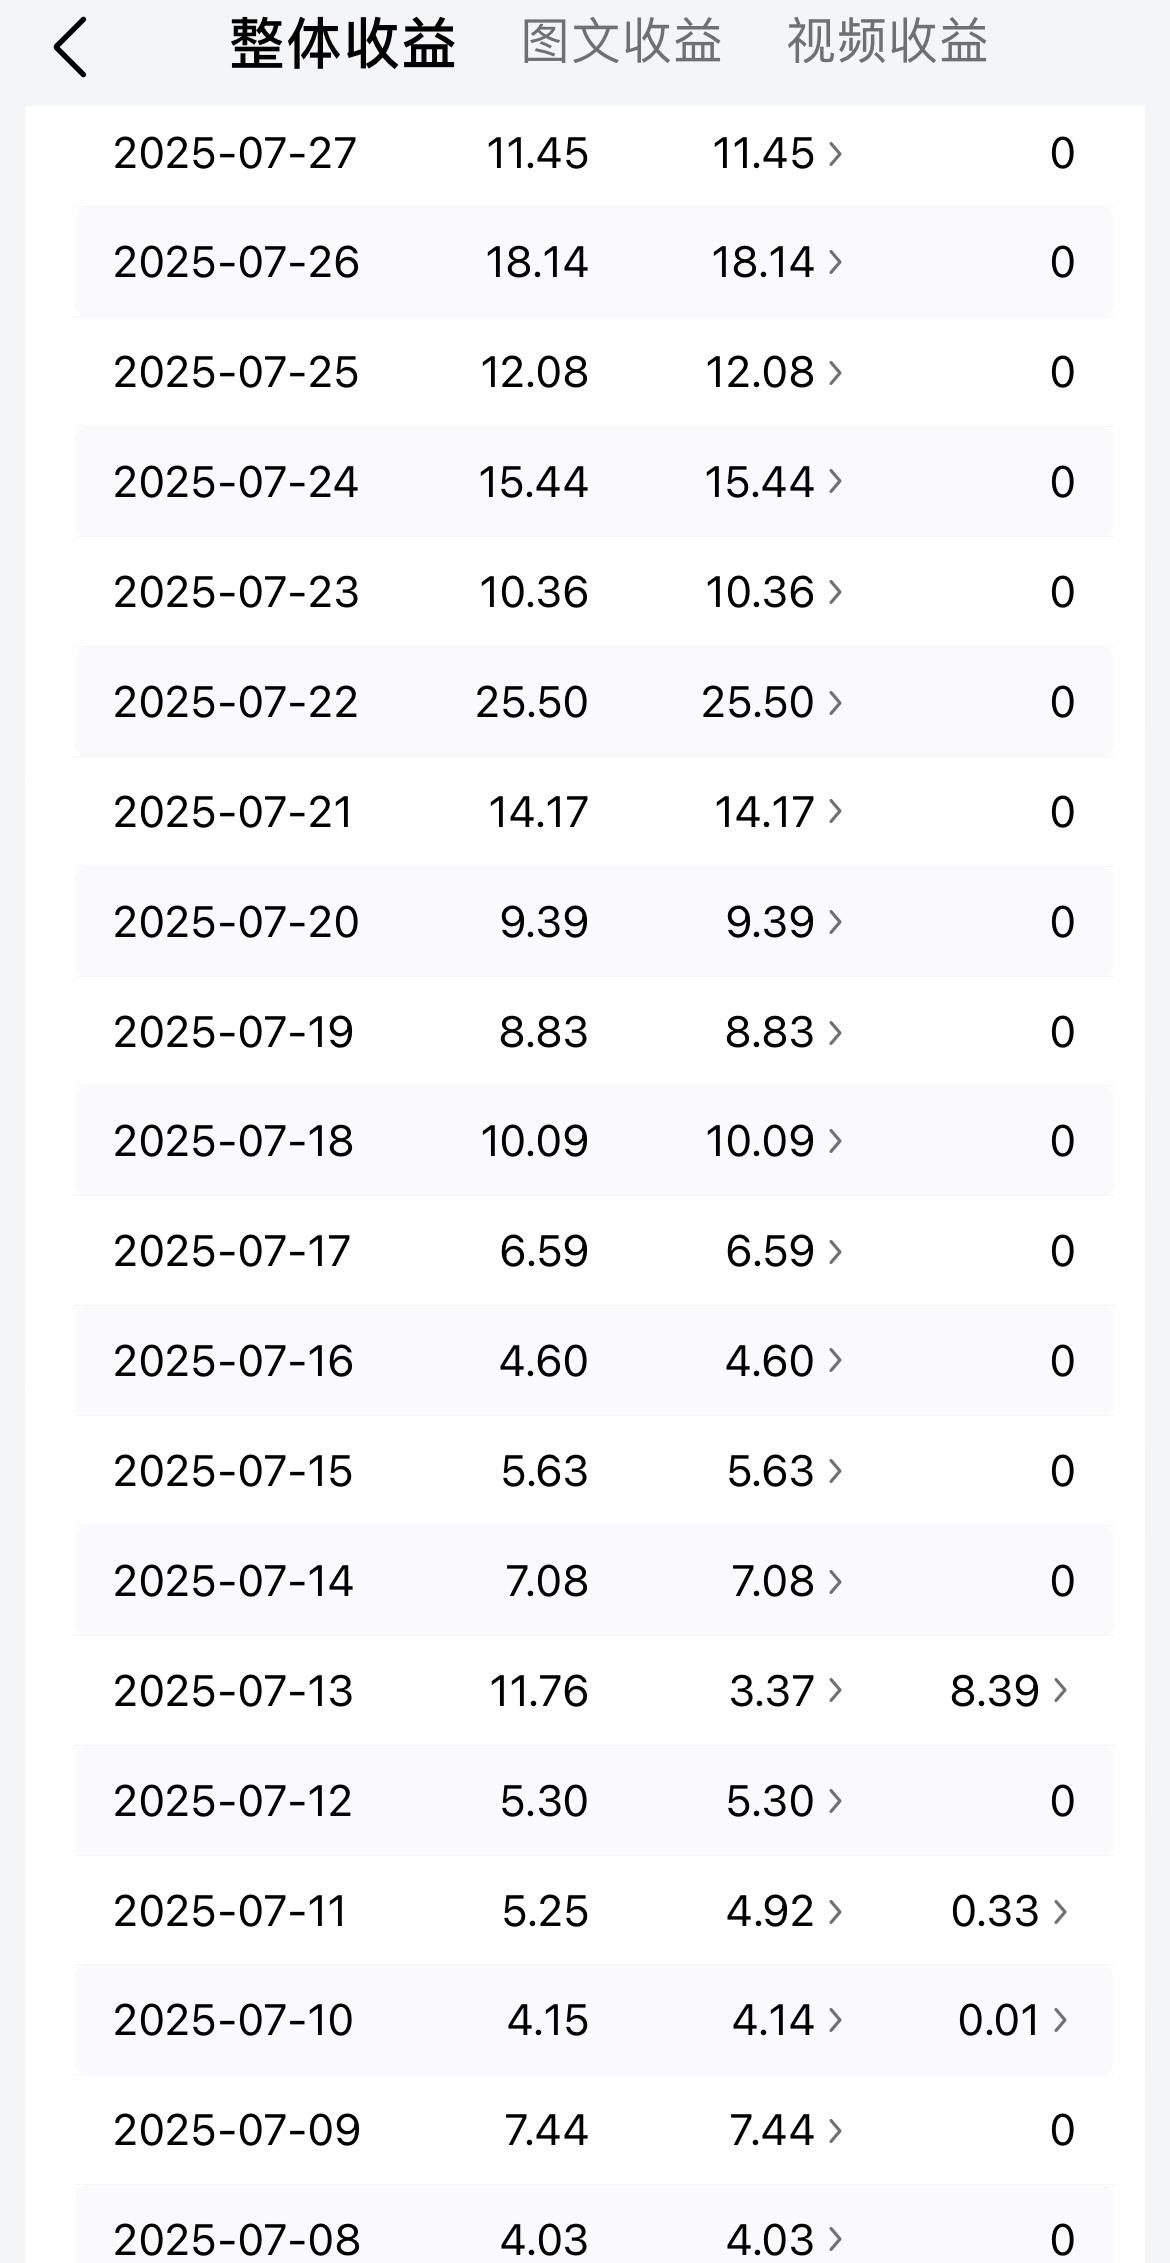The height and width of the screenshot is (2263, 1170).
Task: Open the 6.59 chevron on 2025-07-17
Action: coord(835,1251)
